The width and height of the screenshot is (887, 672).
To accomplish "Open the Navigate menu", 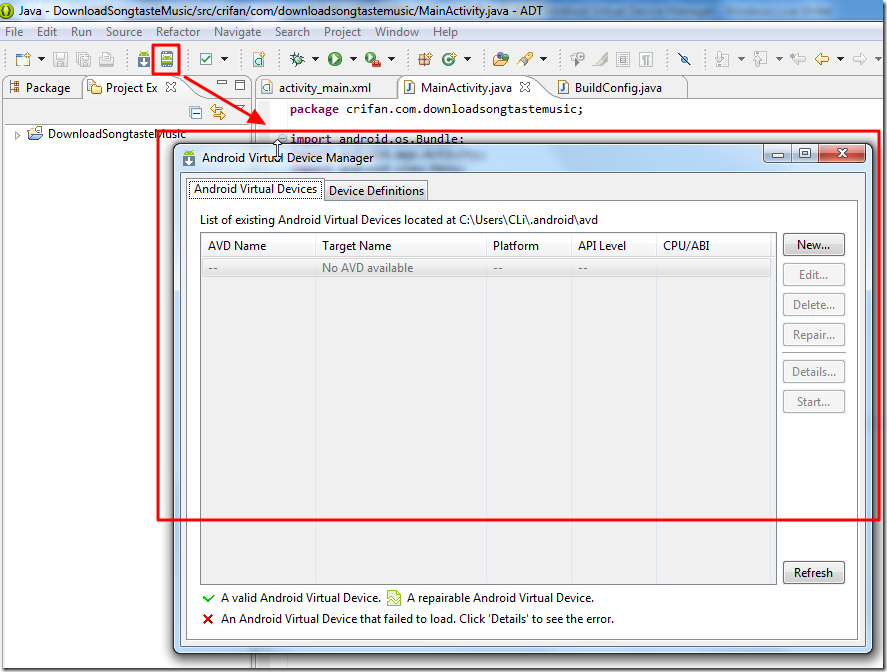I will click(x=238, y=32).
